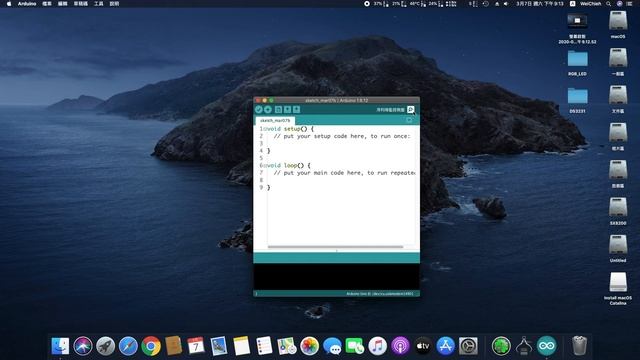Open Safari from the Dock

coord(128,346)
